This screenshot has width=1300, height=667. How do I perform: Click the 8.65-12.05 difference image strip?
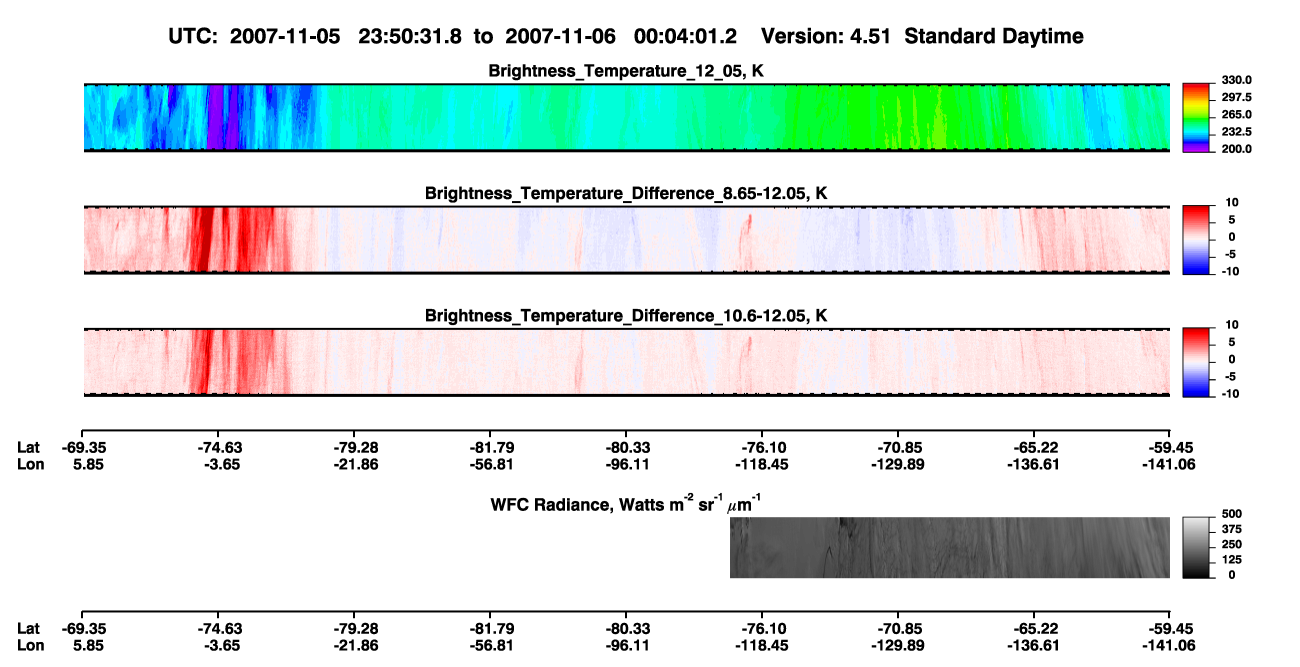click(x=626, y=239)
